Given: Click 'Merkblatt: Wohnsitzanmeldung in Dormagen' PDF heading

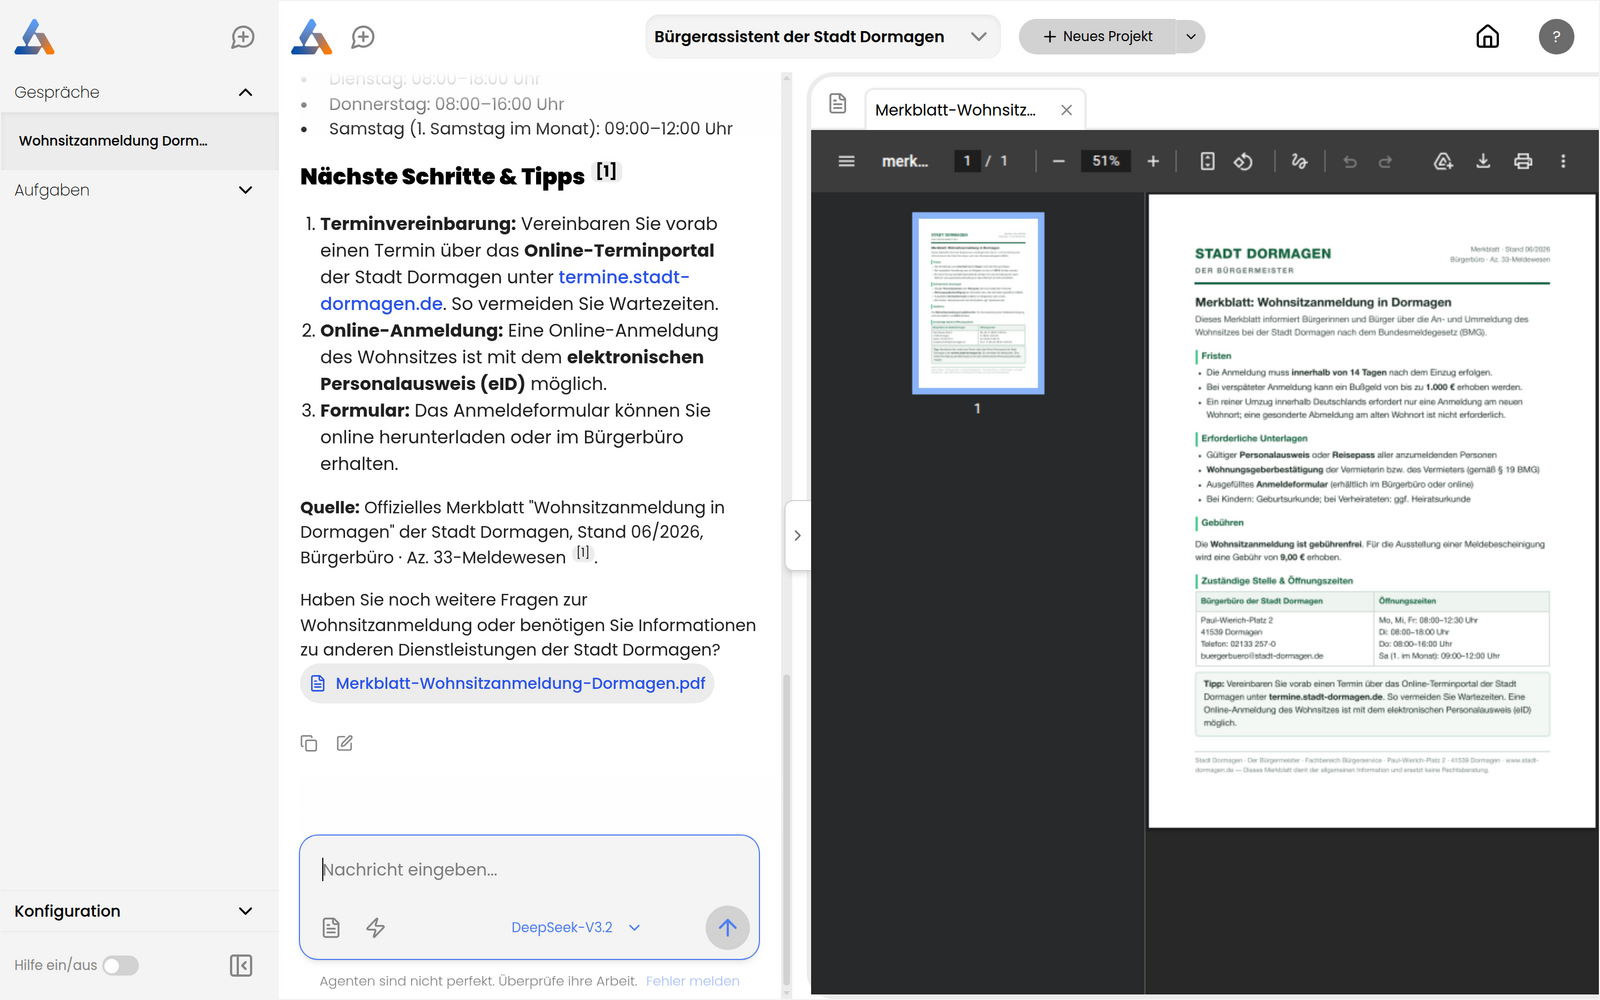Looking at the screenshot, I should point(1323,302).
